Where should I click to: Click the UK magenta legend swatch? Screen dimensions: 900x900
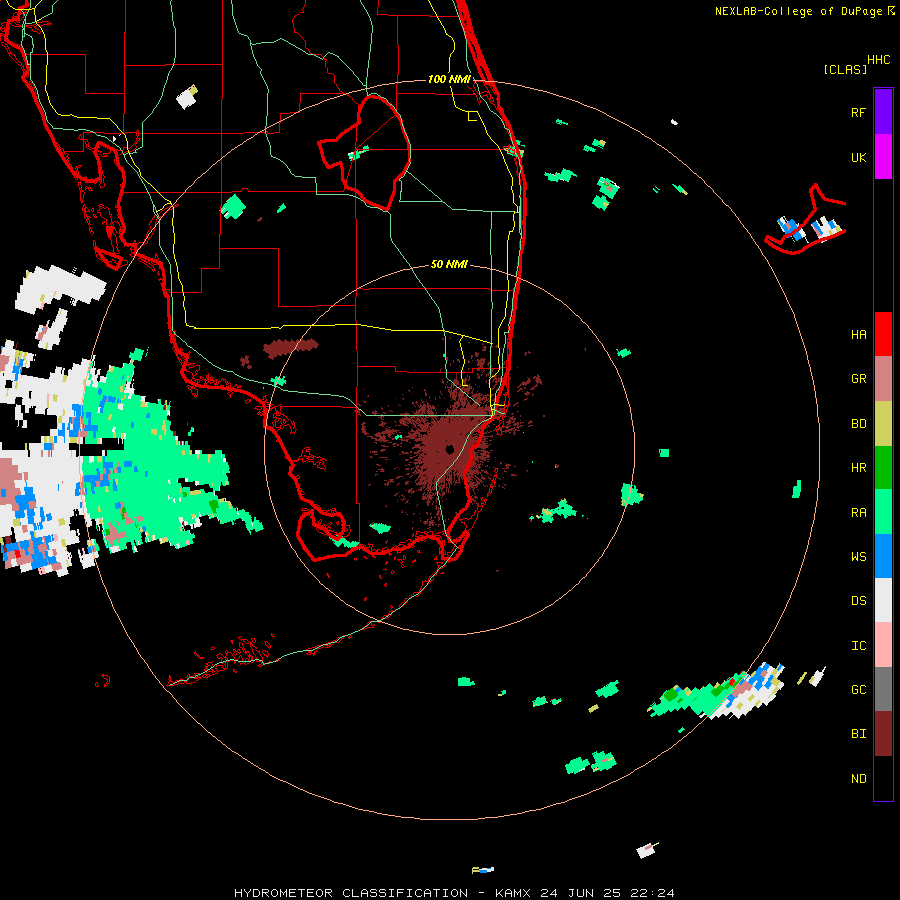pos(883,157)
